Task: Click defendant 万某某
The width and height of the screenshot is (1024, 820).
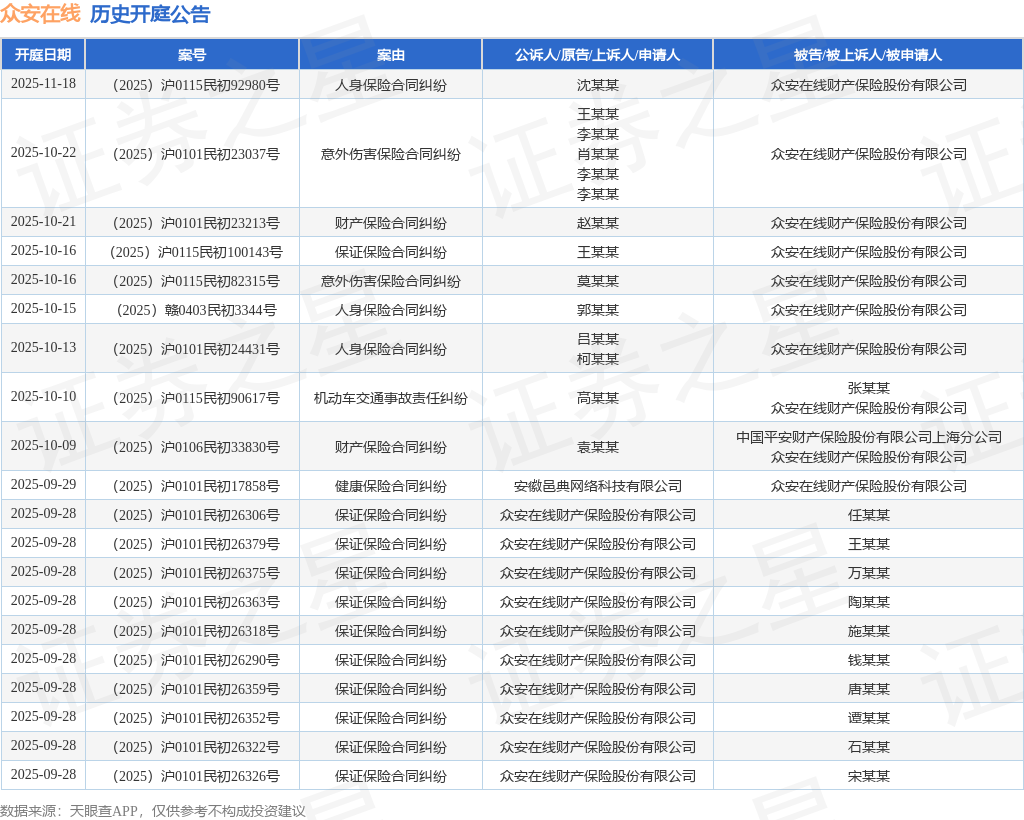Action: 869,573
